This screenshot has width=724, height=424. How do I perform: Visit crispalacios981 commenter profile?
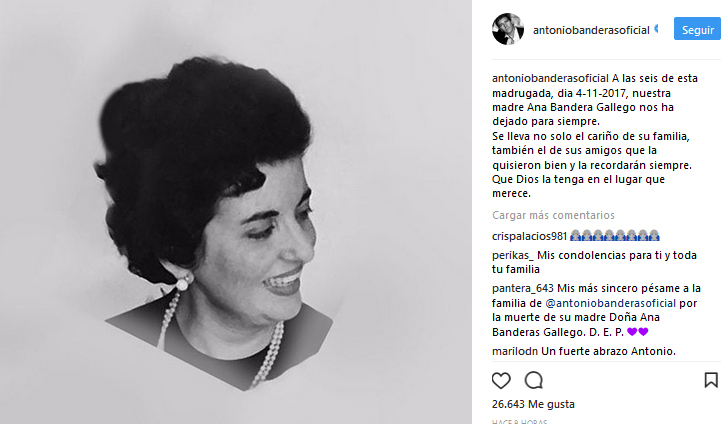[x=529, y=236]
